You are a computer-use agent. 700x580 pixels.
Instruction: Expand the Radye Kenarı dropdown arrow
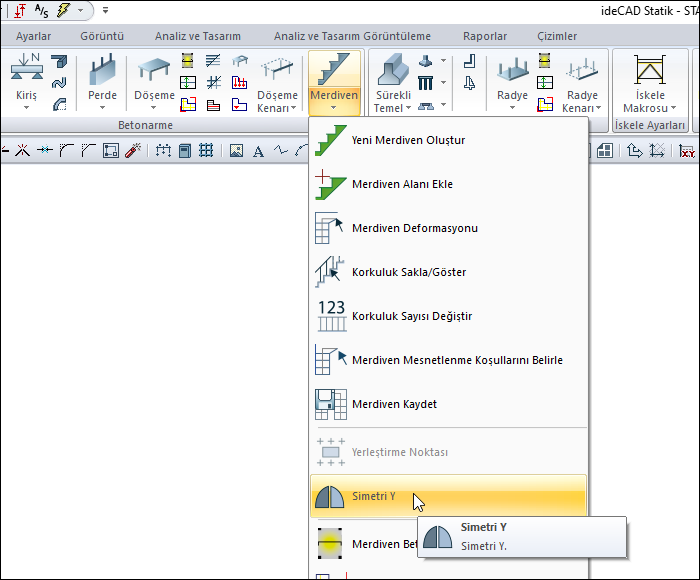[x=598, y=108]
